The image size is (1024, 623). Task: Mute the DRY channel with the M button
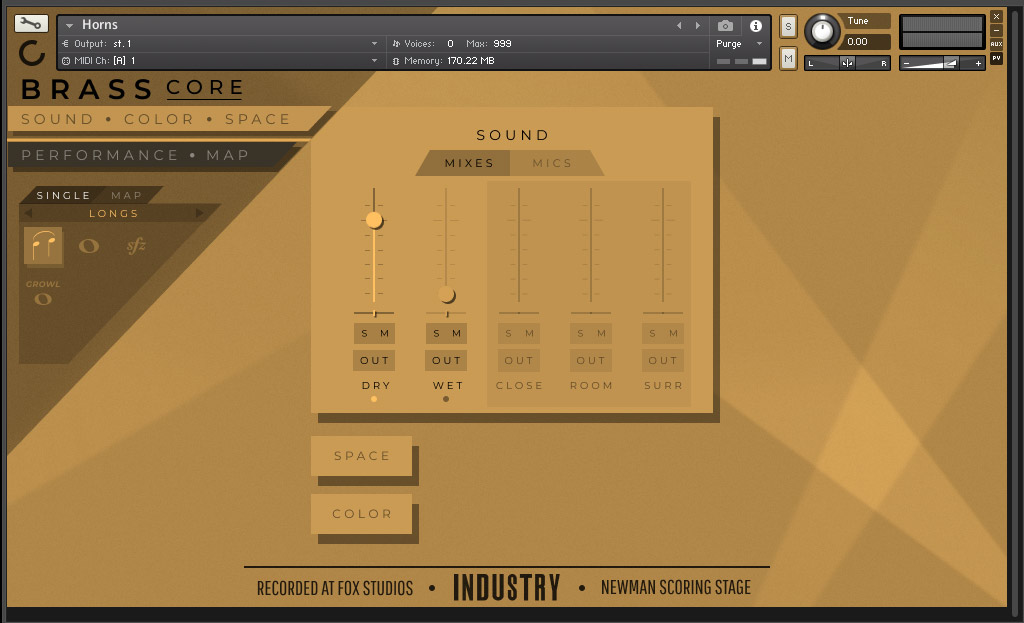tap(385, 332)
